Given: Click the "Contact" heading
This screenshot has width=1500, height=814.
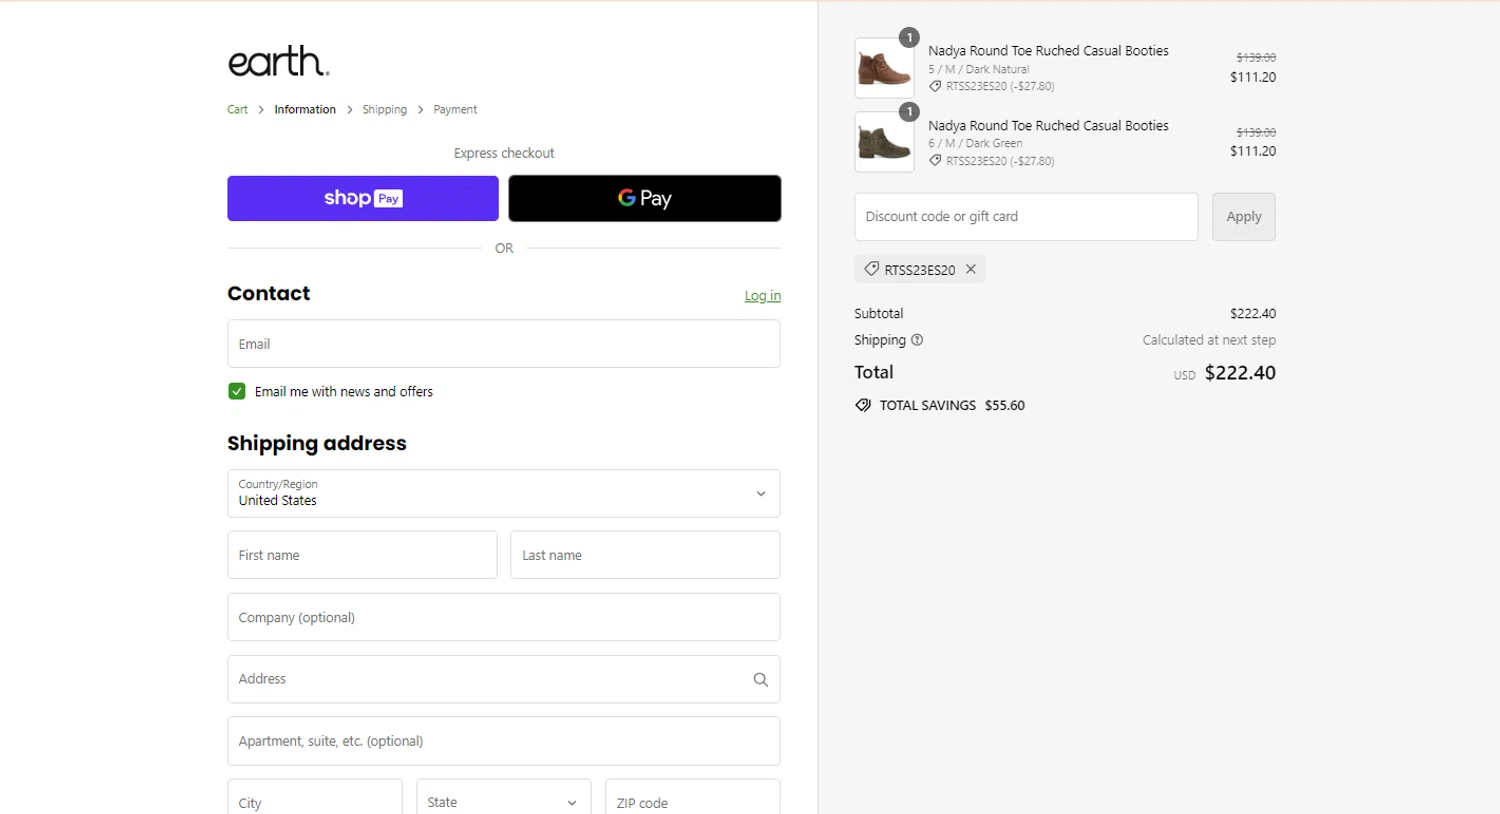Looking at the screenshot, I should 269,293.
